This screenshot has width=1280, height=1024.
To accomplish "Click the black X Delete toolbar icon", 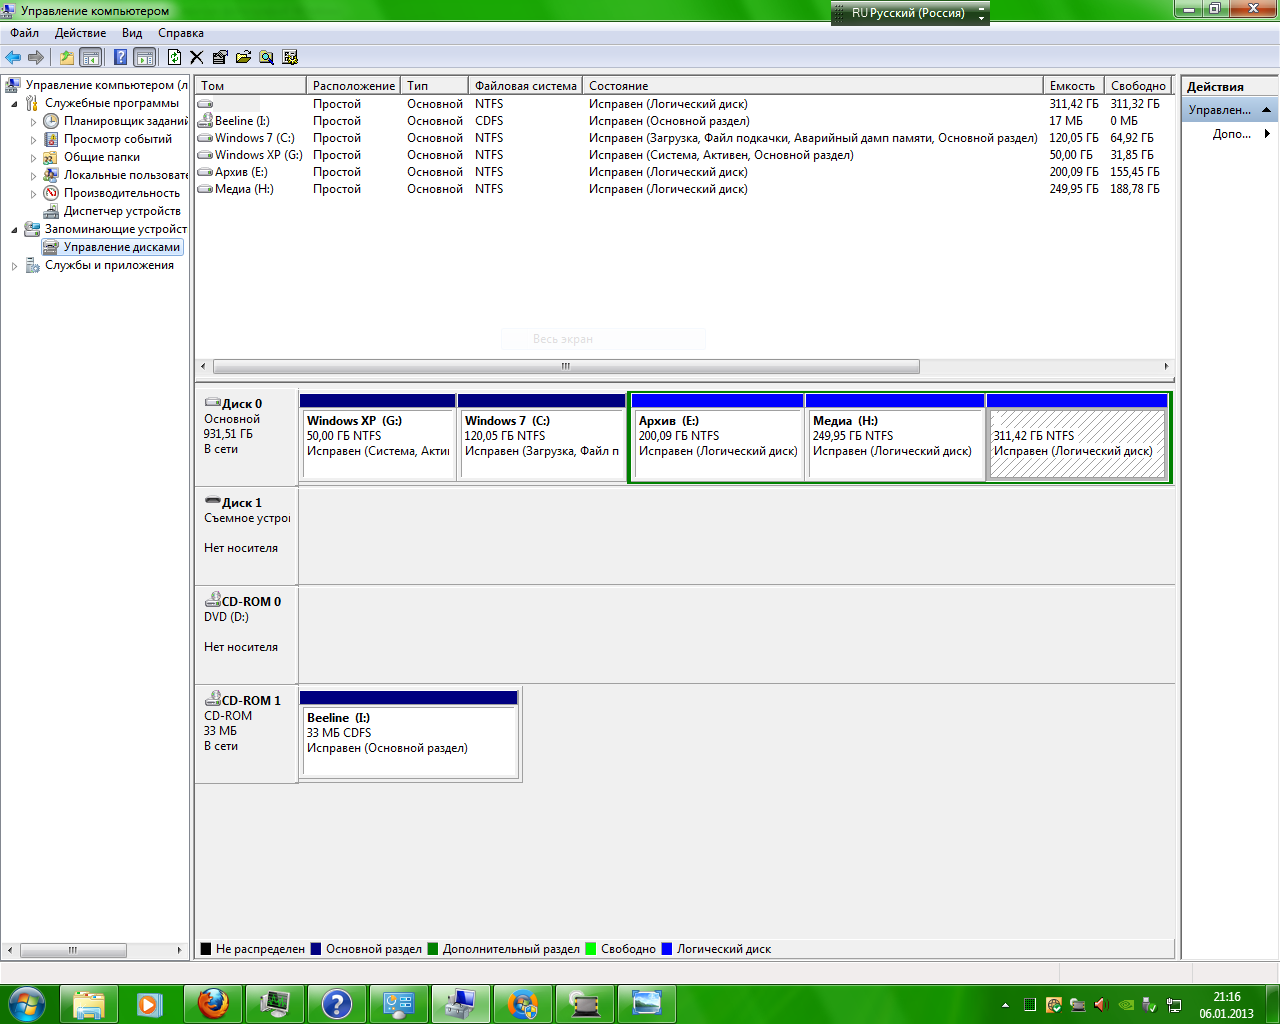I will (196, 57).
